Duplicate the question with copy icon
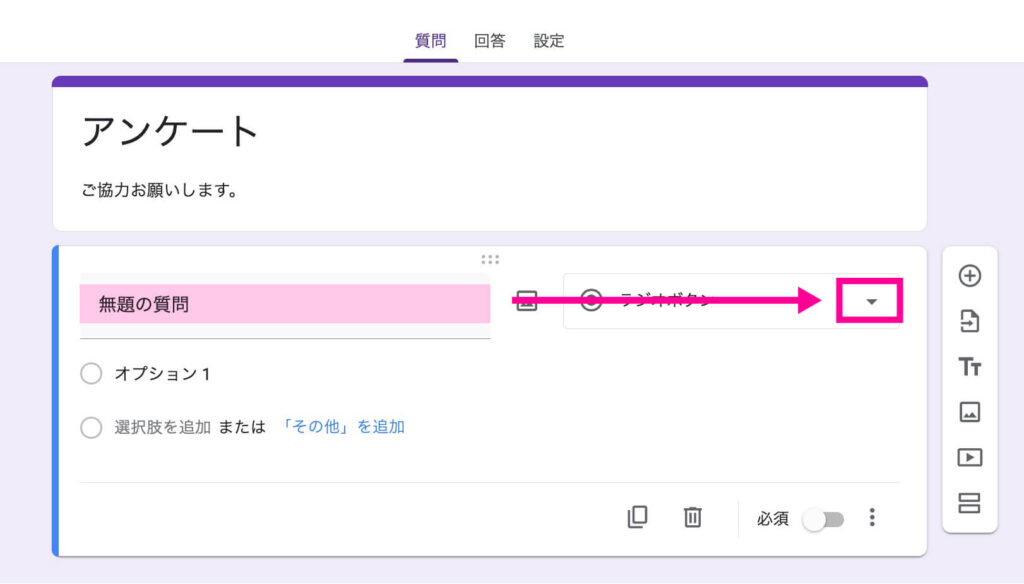This screenshot has width=1024, height=584. [x=637, y=517]
